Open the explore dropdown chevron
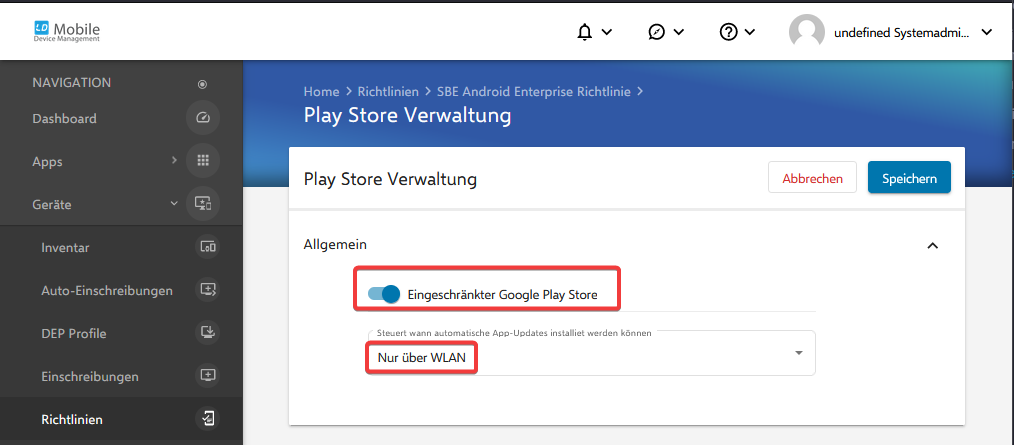The width and height of the screenshot is (1014, 445). pyautogui.click(x=678, y=32)
